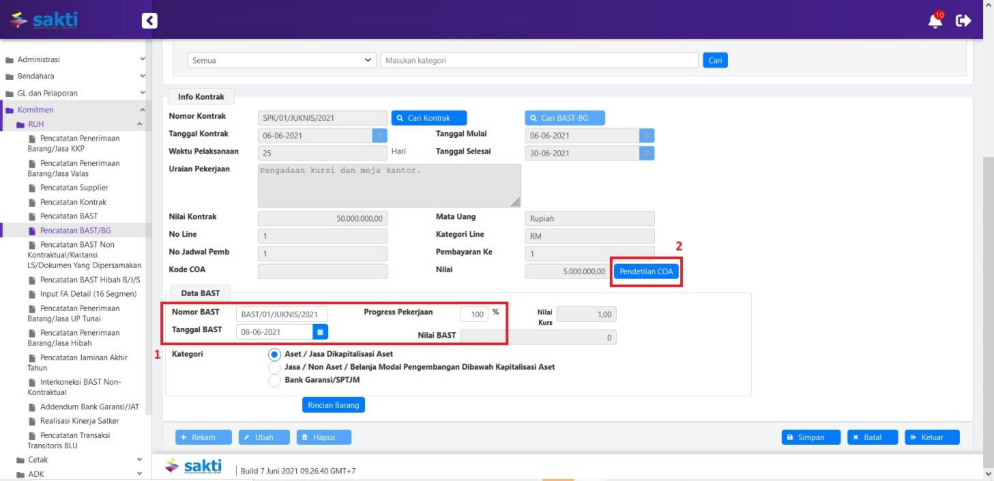Click the Nomor BAST input field
994x481 pixels.
pos(282,314)
